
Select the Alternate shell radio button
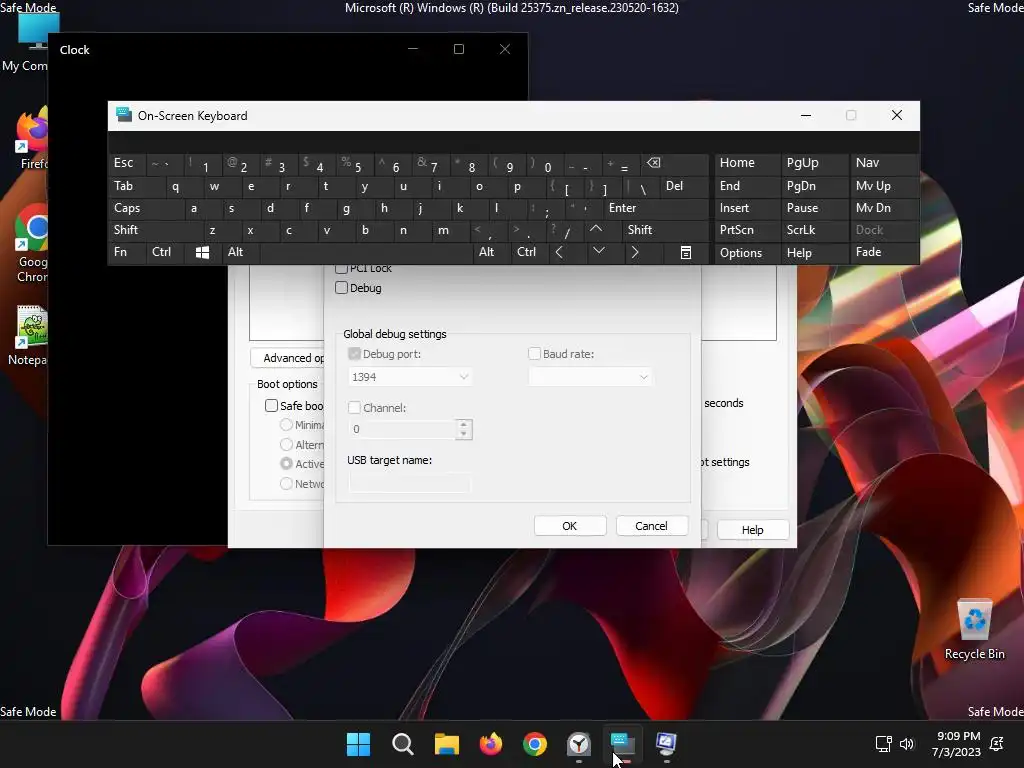coord(286,445)
